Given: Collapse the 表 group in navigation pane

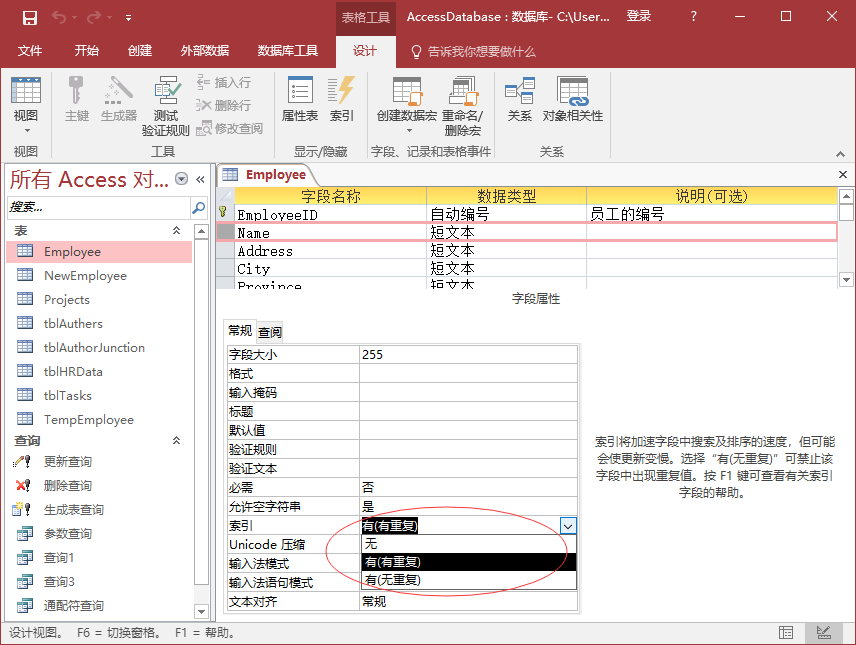Looking at the screenshot, I should coord(177,231).
